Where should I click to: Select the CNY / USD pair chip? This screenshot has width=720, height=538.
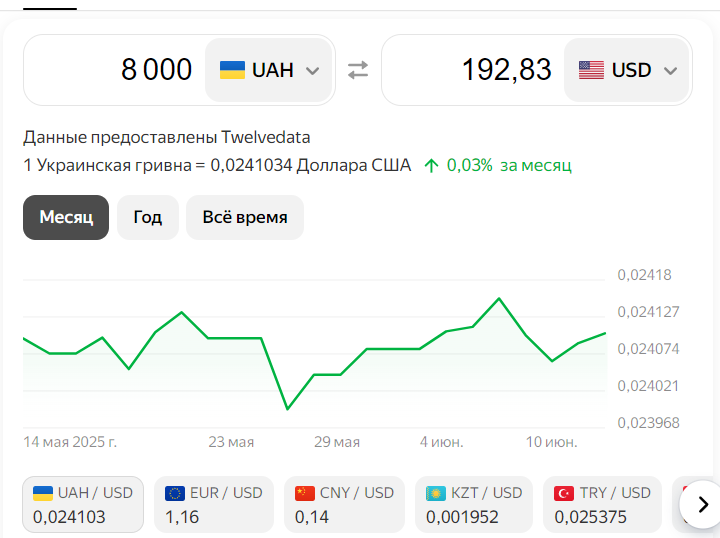pos(344,504)
